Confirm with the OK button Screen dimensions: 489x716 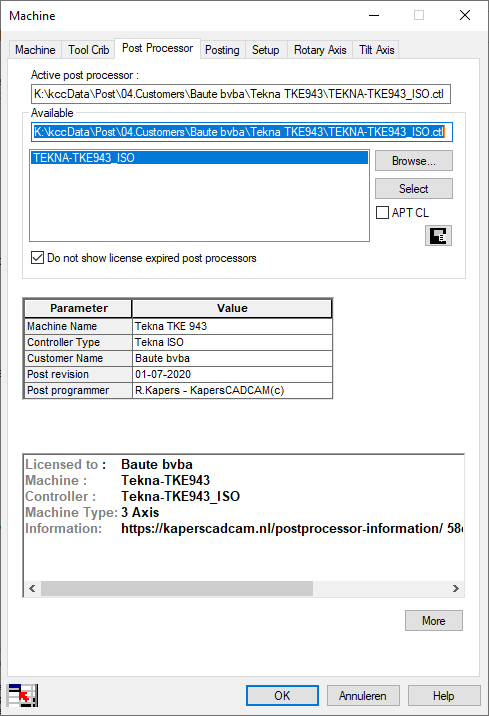coord(282,695)
